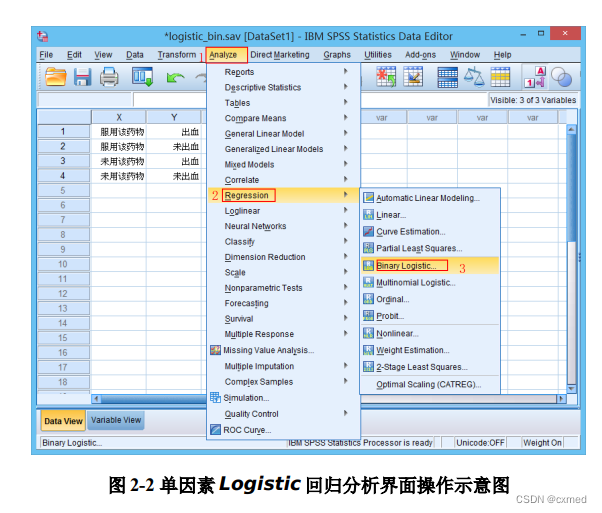This screenshot has height=513, width=602.
Task: Click the Split File toolbar icon
Action: pyautogui.click(x=448, y=77)
